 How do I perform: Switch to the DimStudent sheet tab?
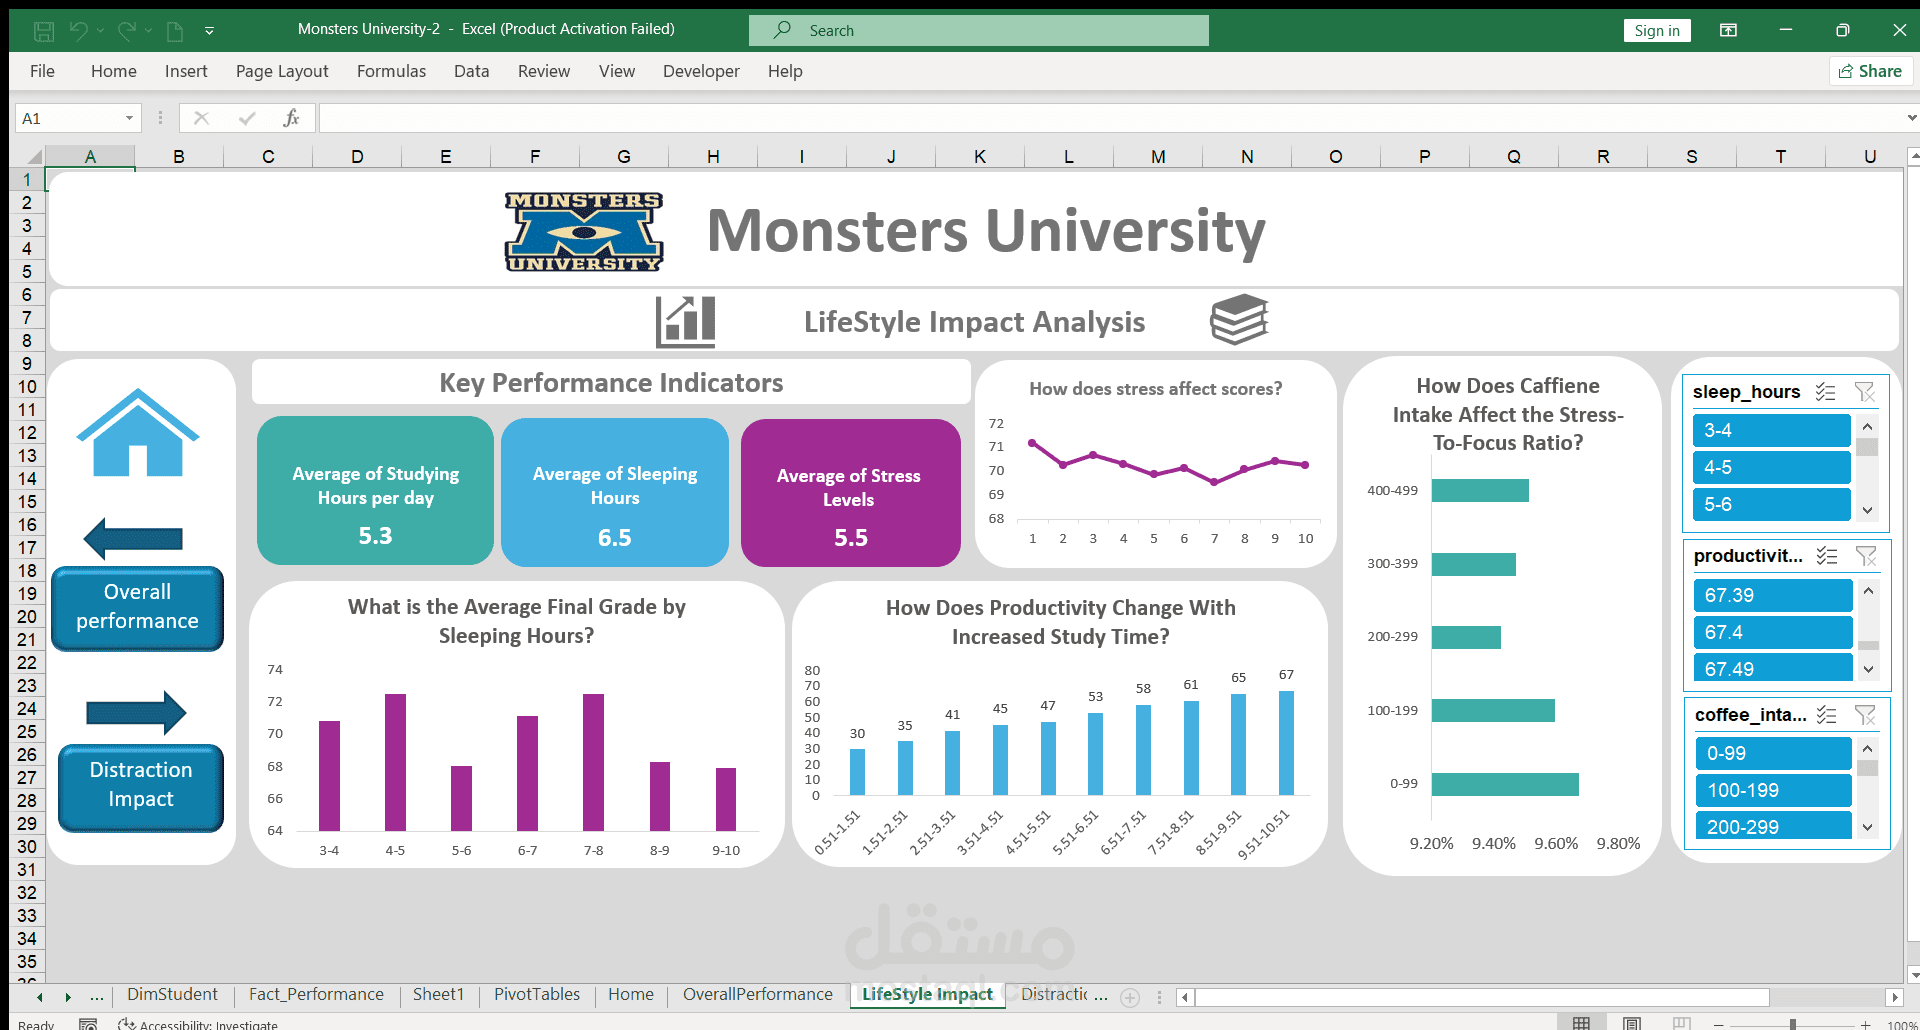click(172, 994)
